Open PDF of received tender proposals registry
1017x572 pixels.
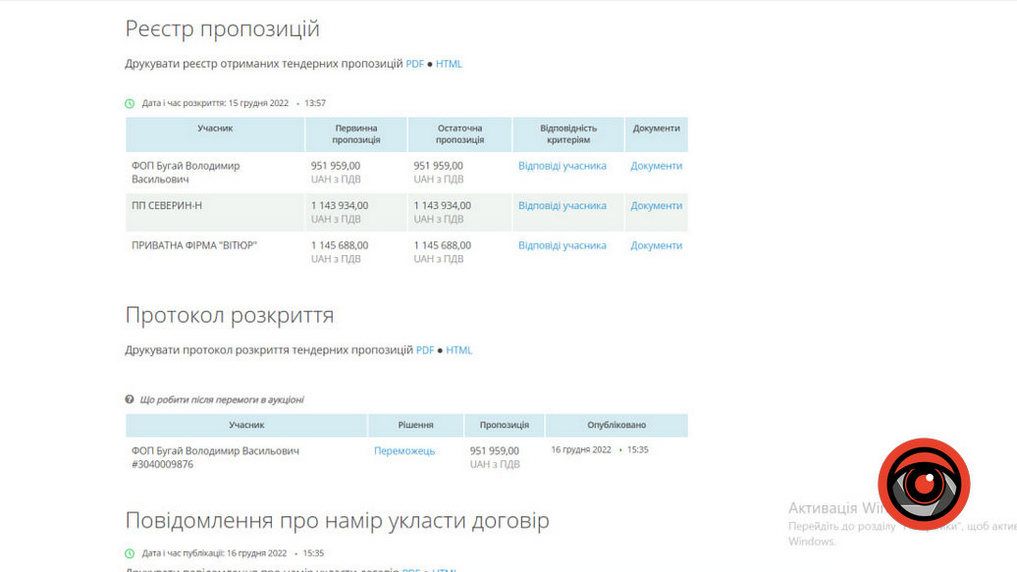(x=414, y=64)
